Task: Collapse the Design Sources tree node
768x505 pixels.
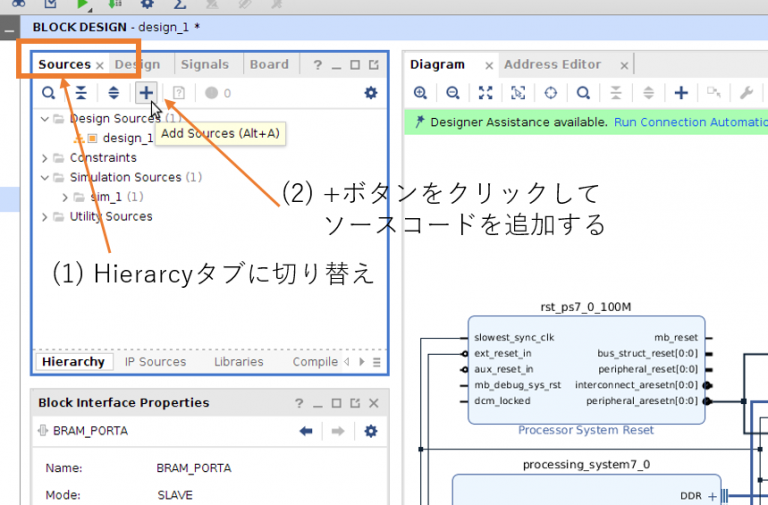Action: 45,119
